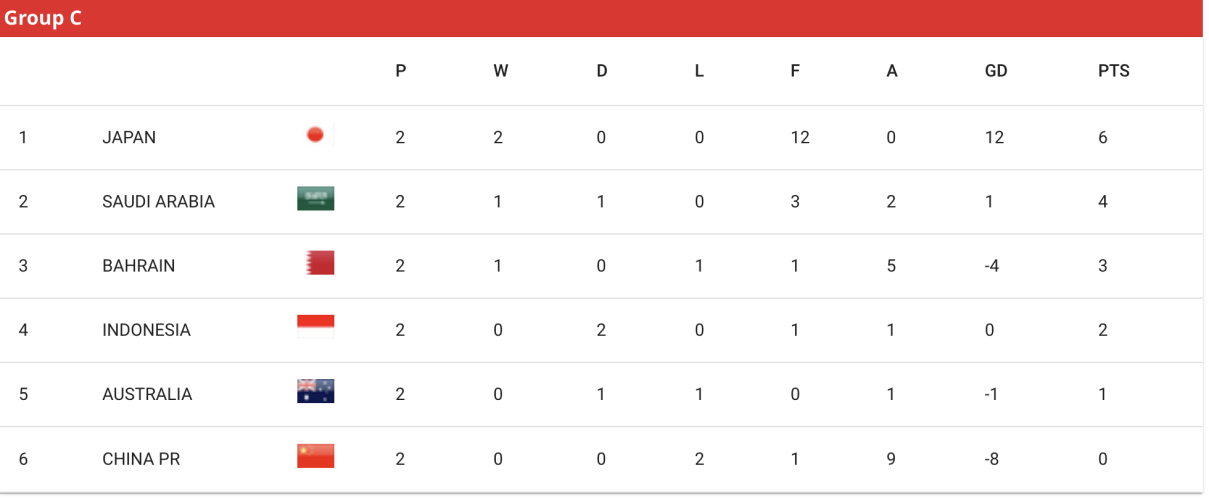Select the INDONESIA team name

146,330
